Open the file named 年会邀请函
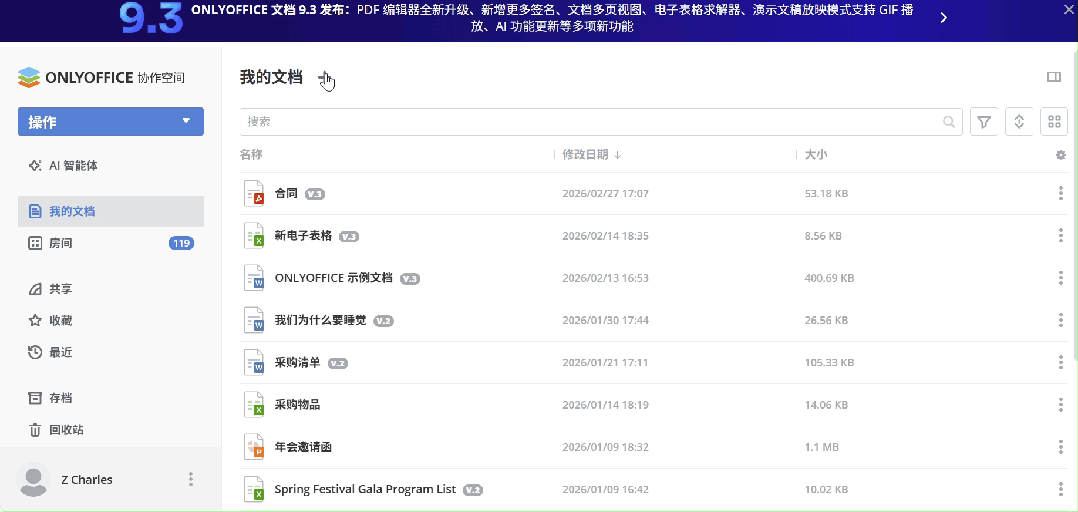The height and width of the screenshot is (512, 1078). 303,447
